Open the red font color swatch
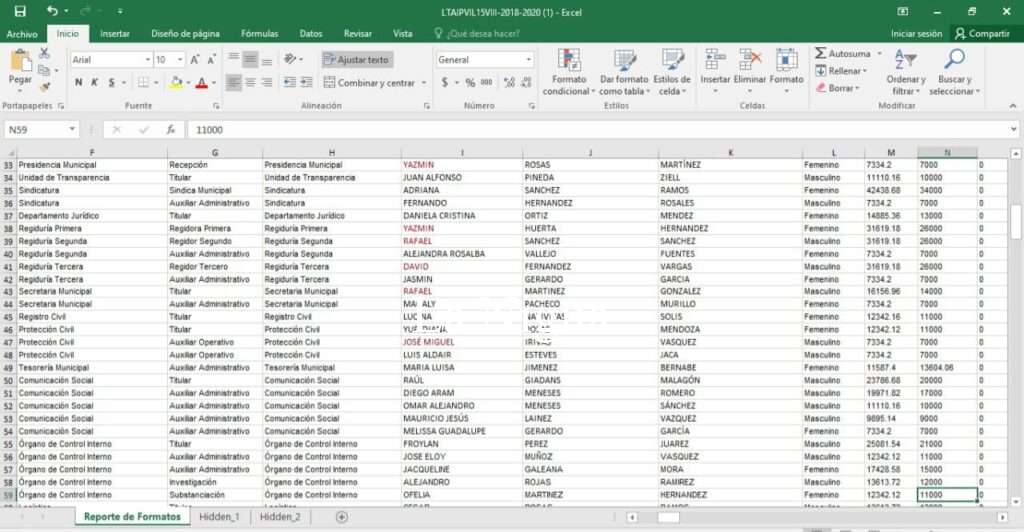 click(201, 83)
